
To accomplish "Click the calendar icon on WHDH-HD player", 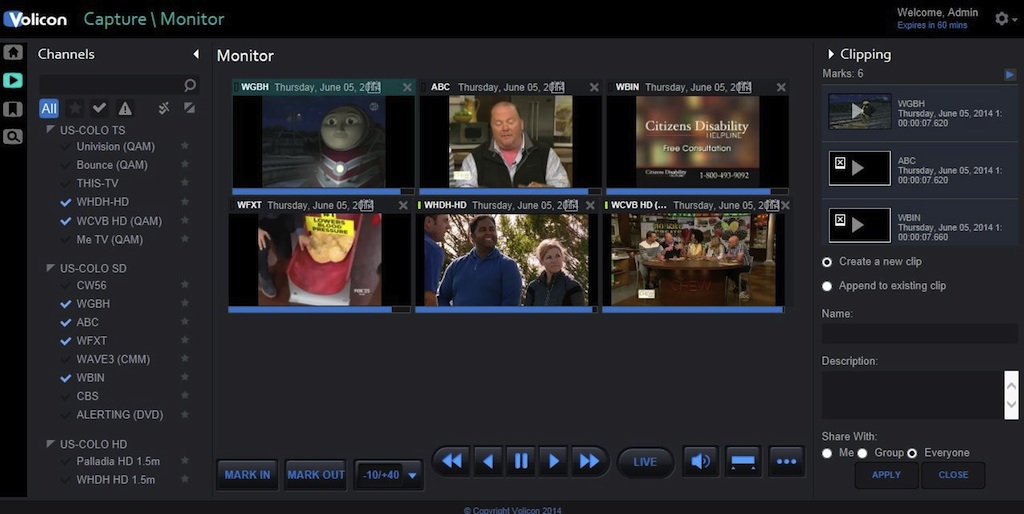I will pyautogui.click(x=571, y=205).
